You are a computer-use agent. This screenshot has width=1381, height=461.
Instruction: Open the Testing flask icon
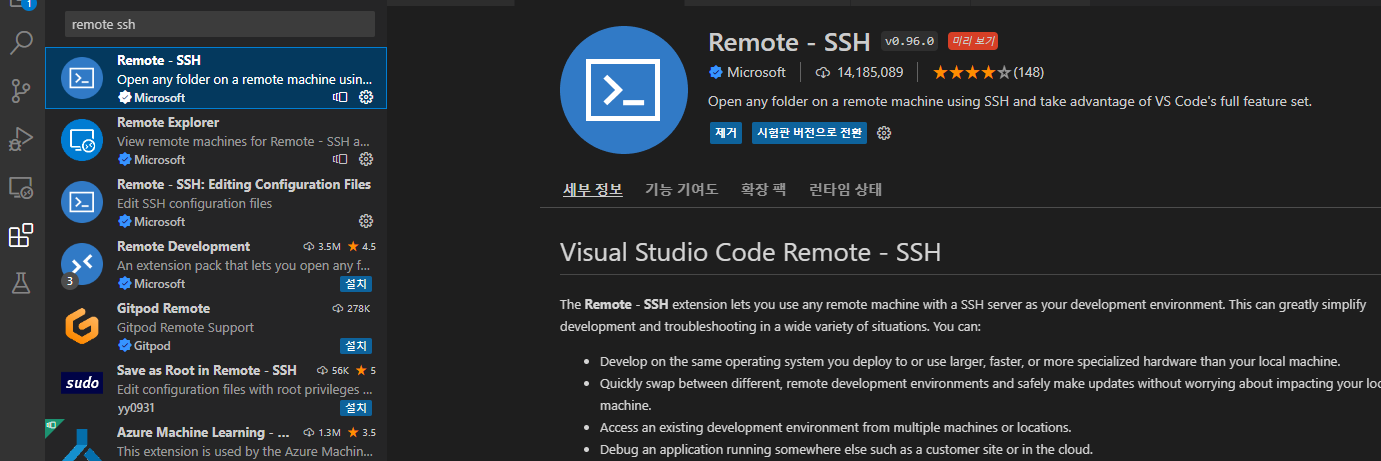click(21, 283)
